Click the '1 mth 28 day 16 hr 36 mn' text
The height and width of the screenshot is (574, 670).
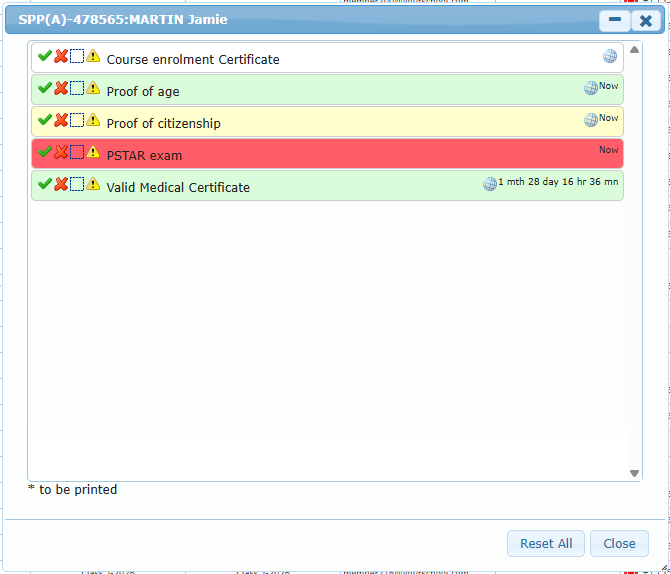[558, 182]
